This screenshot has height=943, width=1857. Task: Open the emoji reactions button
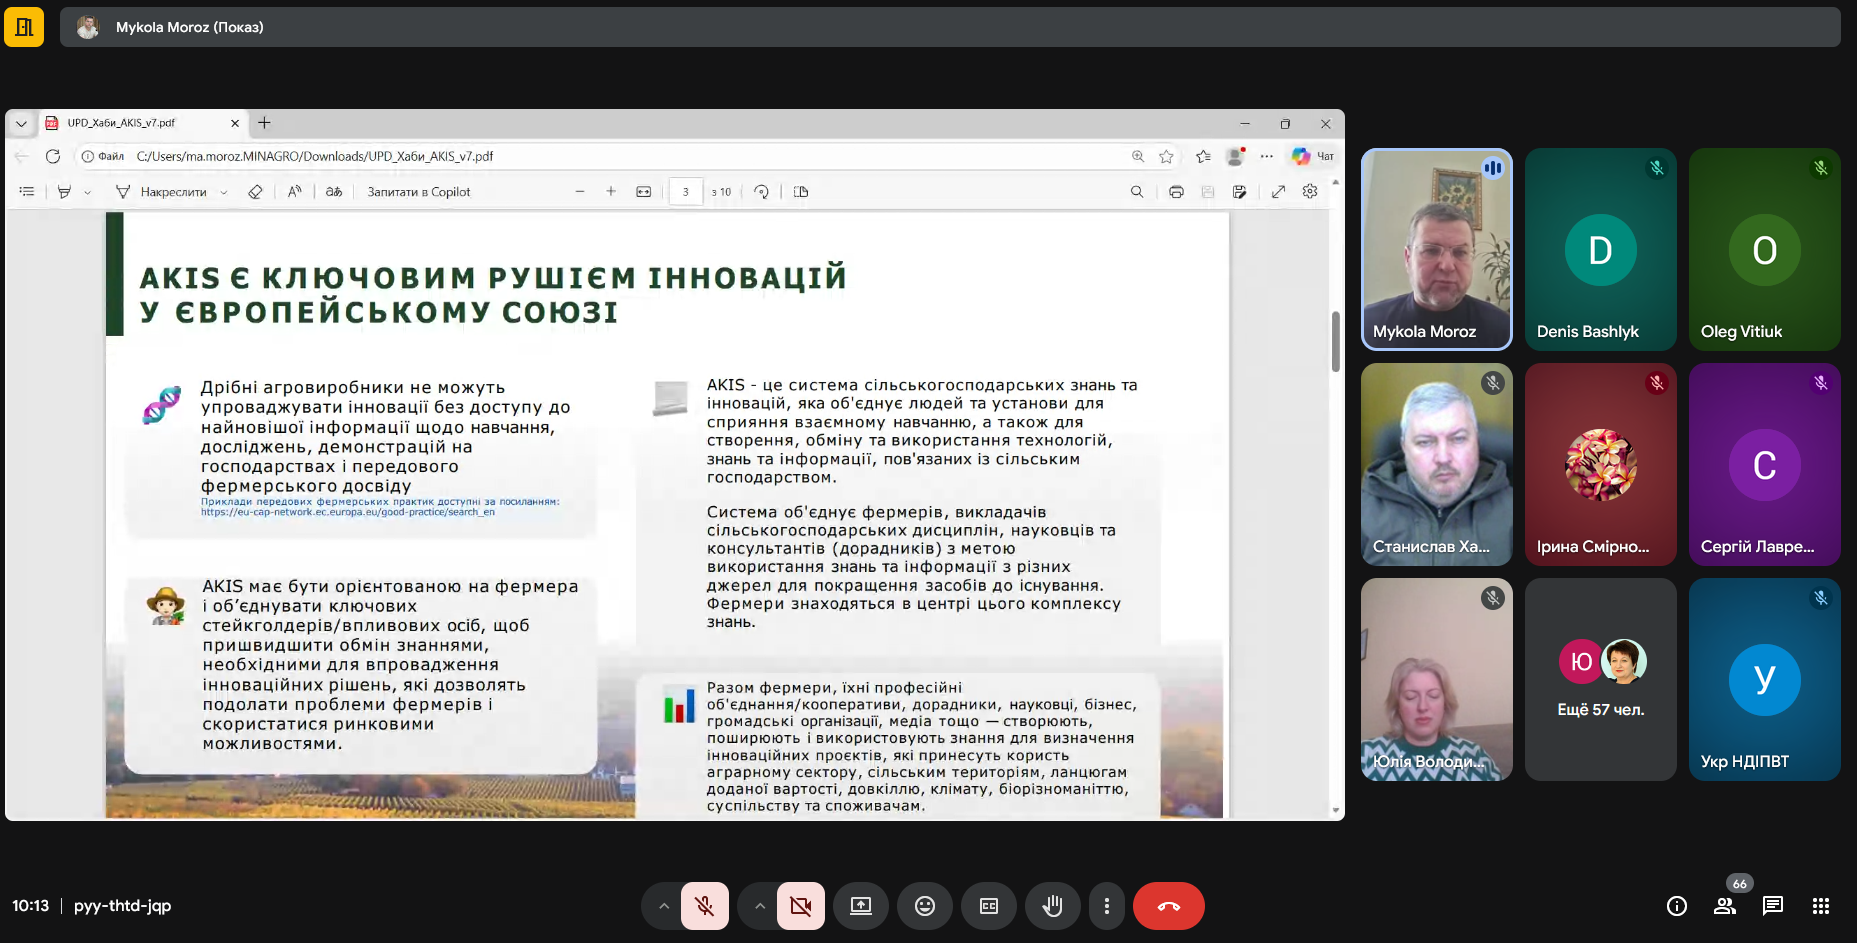tap(925, 906)
